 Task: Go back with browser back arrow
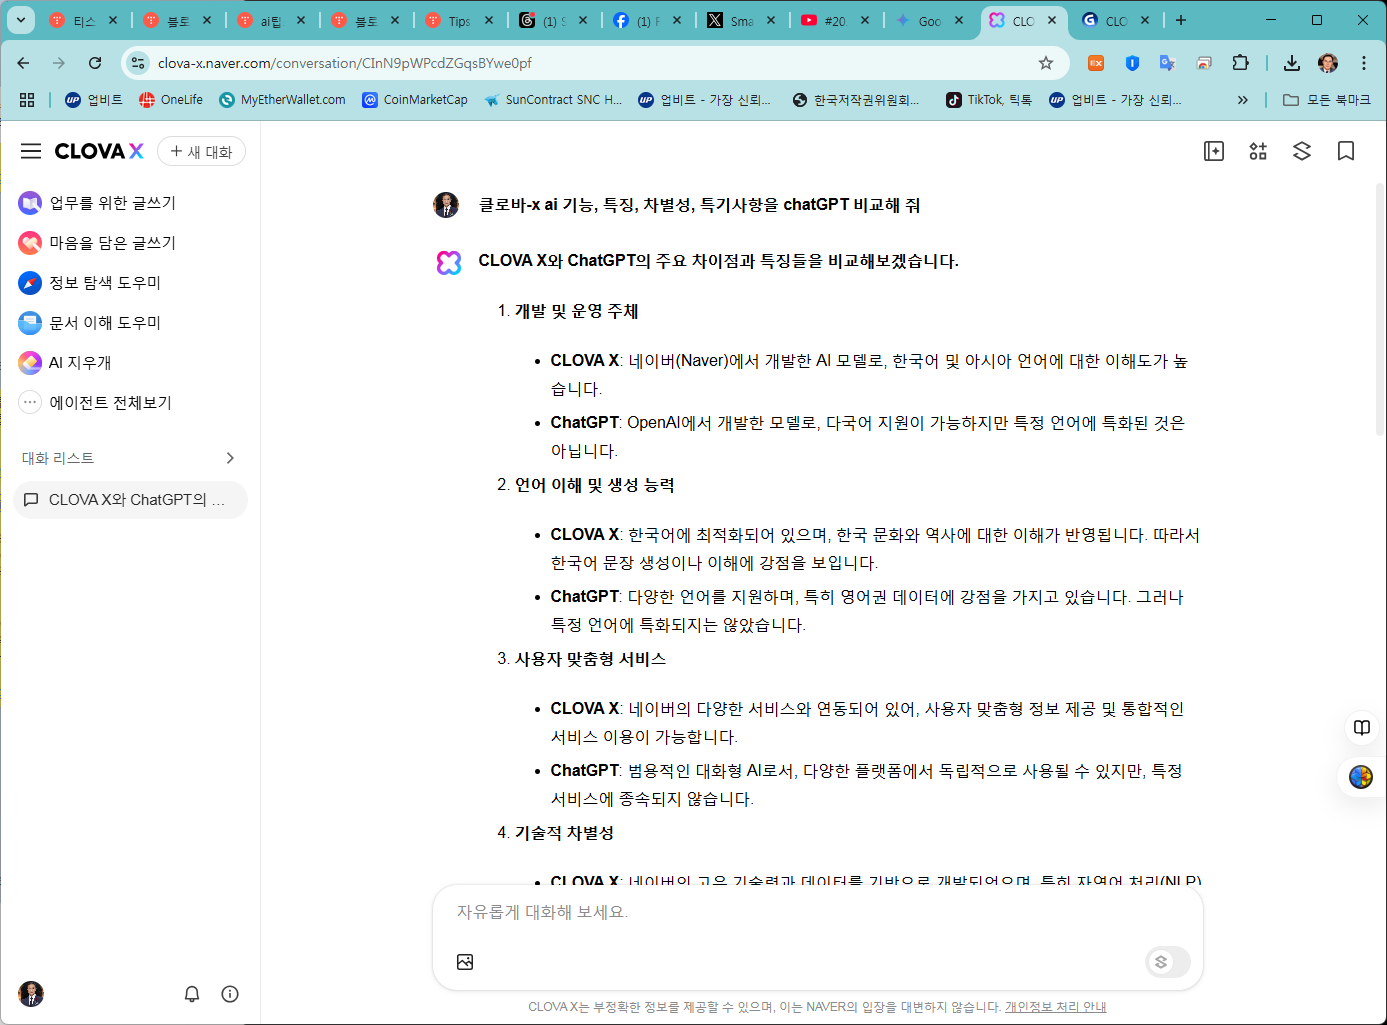(x=23, y=63)
